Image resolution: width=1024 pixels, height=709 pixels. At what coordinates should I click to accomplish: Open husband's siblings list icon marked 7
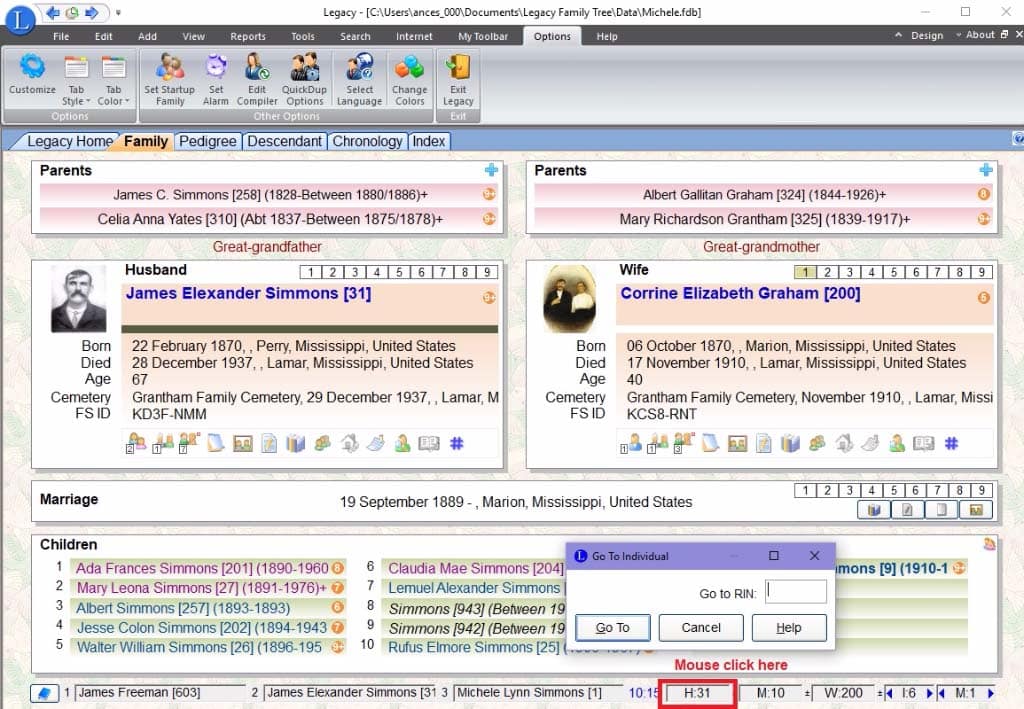(189, 443)
